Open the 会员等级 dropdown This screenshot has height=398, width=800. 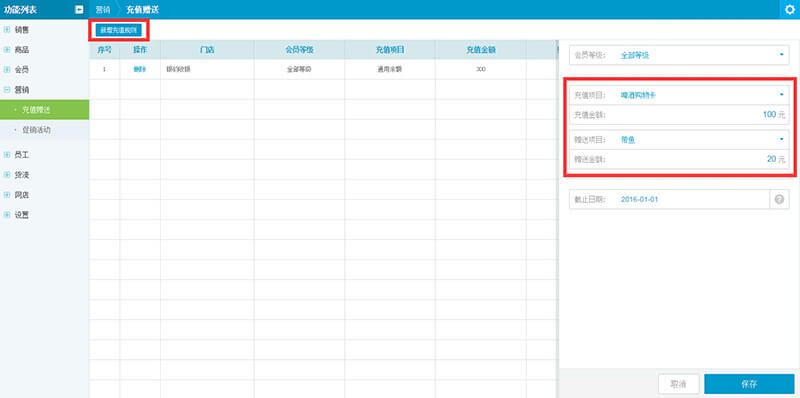tap(679, 55)
